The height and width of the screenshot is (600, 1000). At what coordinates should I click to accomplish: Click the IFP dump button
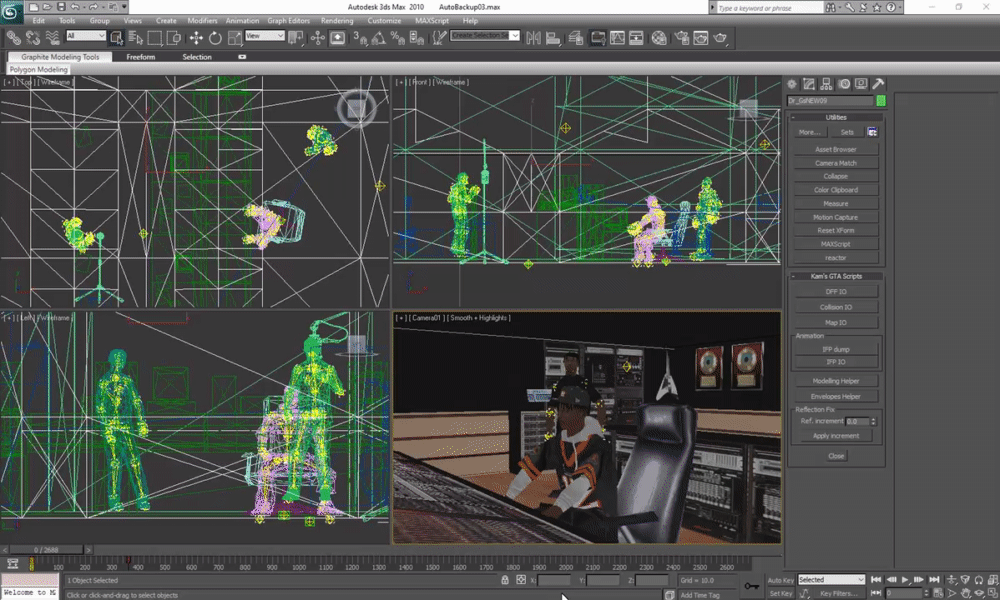835,349
